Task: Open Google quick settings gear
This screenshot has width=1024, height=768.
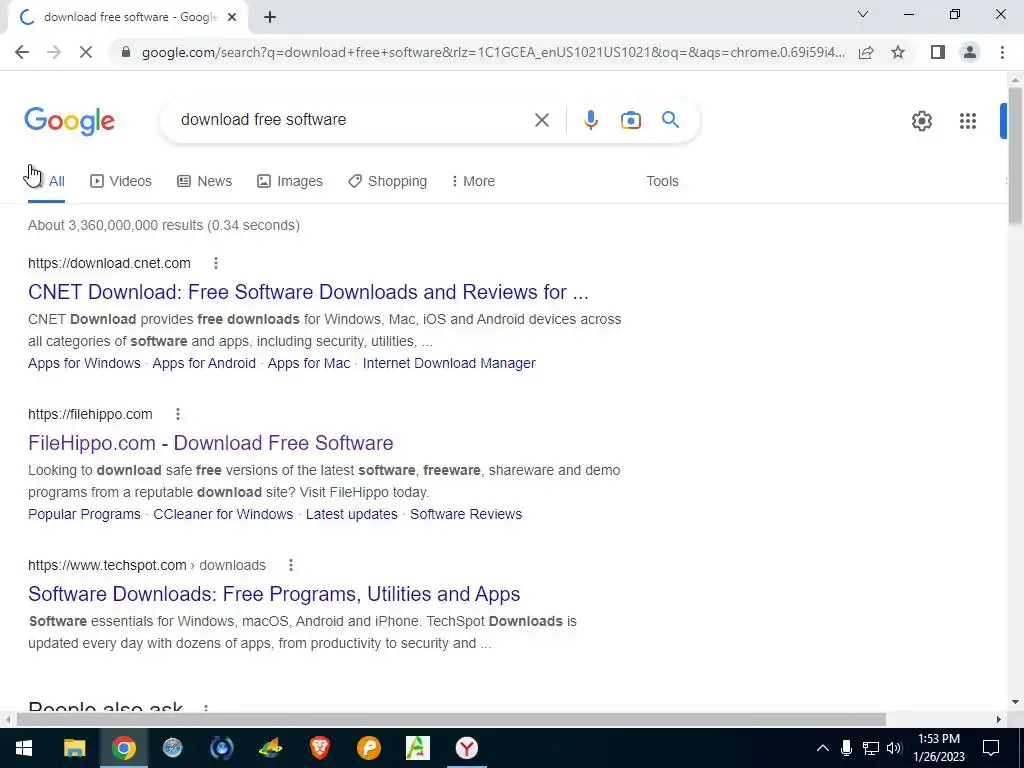Action: tap(921, 121)
